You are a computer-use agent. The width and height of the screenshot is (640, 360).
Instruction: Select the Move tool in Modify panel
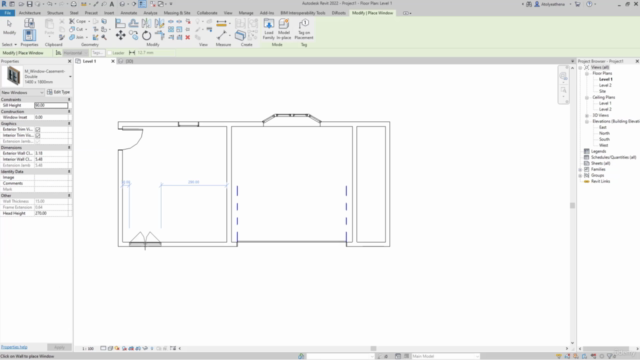120,35
